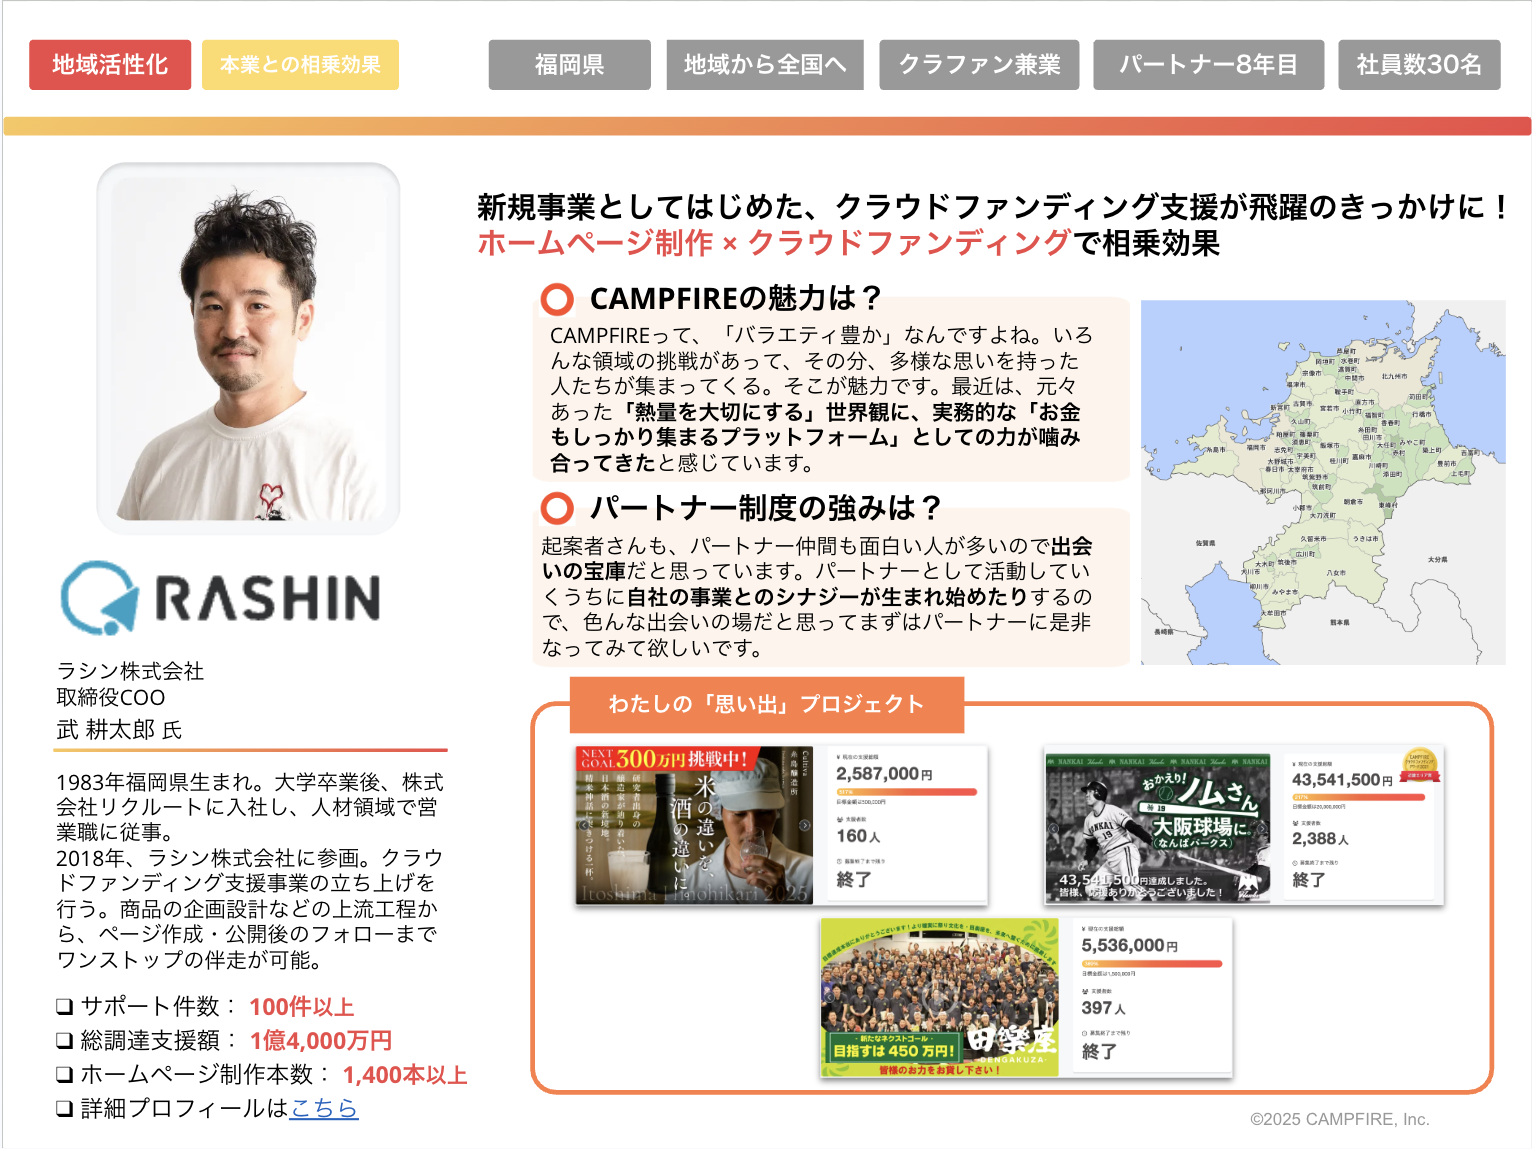Click the 43,541,500円 funding amount
The width and height of the screenshot is (1532, 1149).
click(x=1342, y=780)
